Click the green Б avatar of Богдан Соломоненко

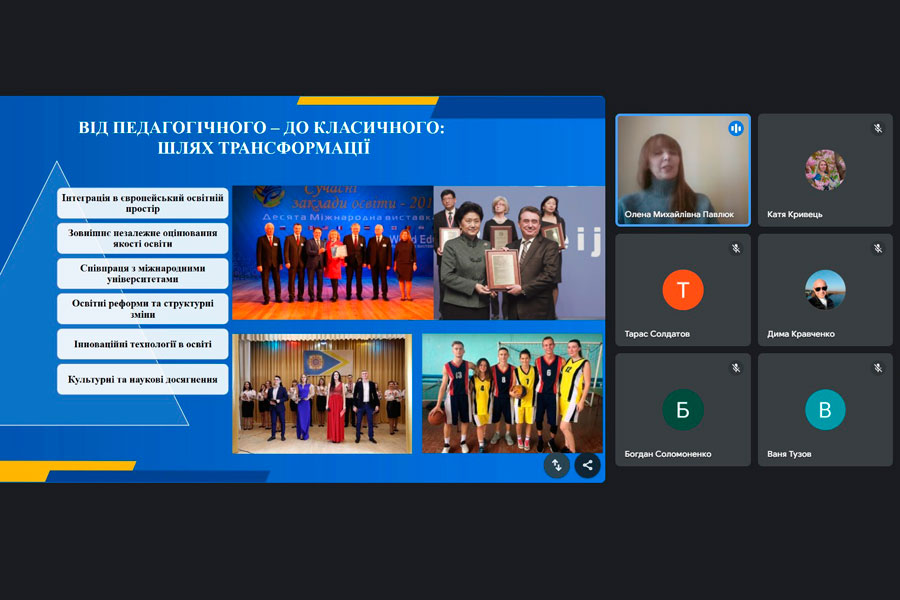pos(682,409)
